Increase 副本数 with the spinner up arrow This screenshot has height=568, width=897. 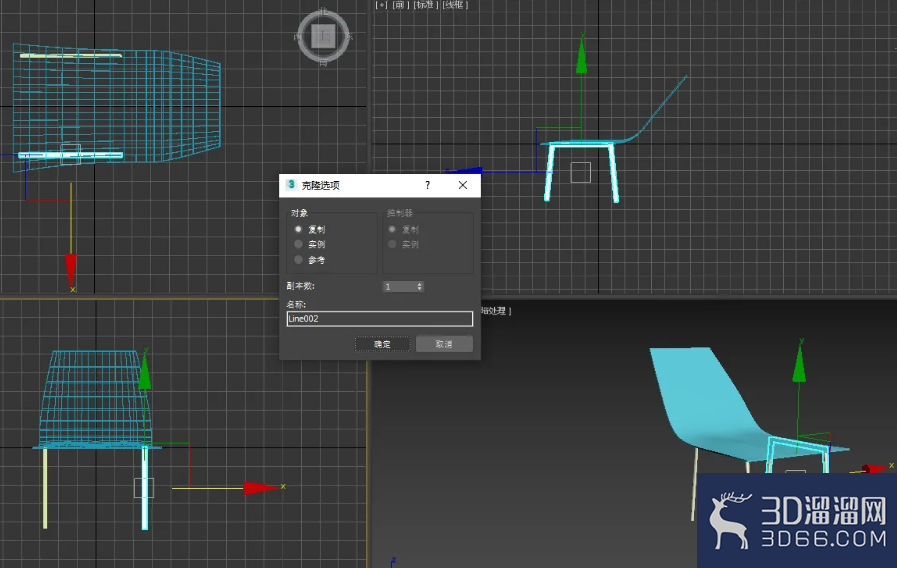tap(420, 284)
